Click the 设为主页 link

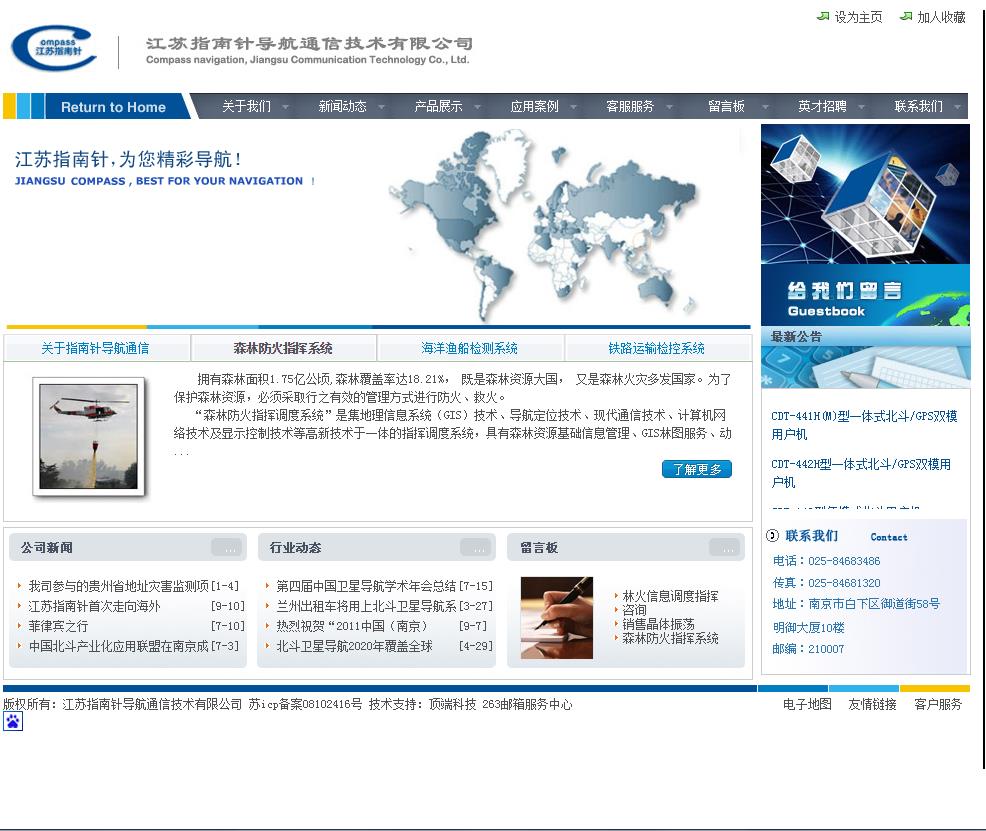coord(858,17)
